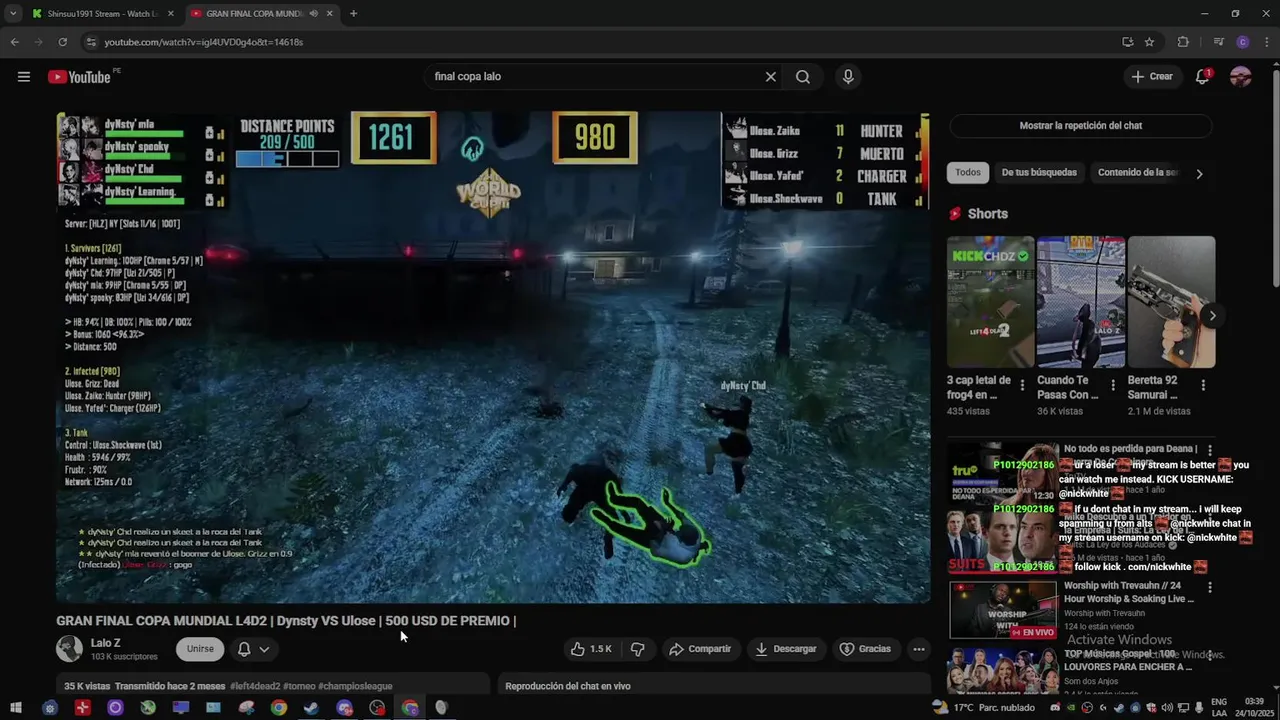Viewport: 1280px width, 720px height.
Task: Open the account avatar menu
Action: (x=1241, y=77)
